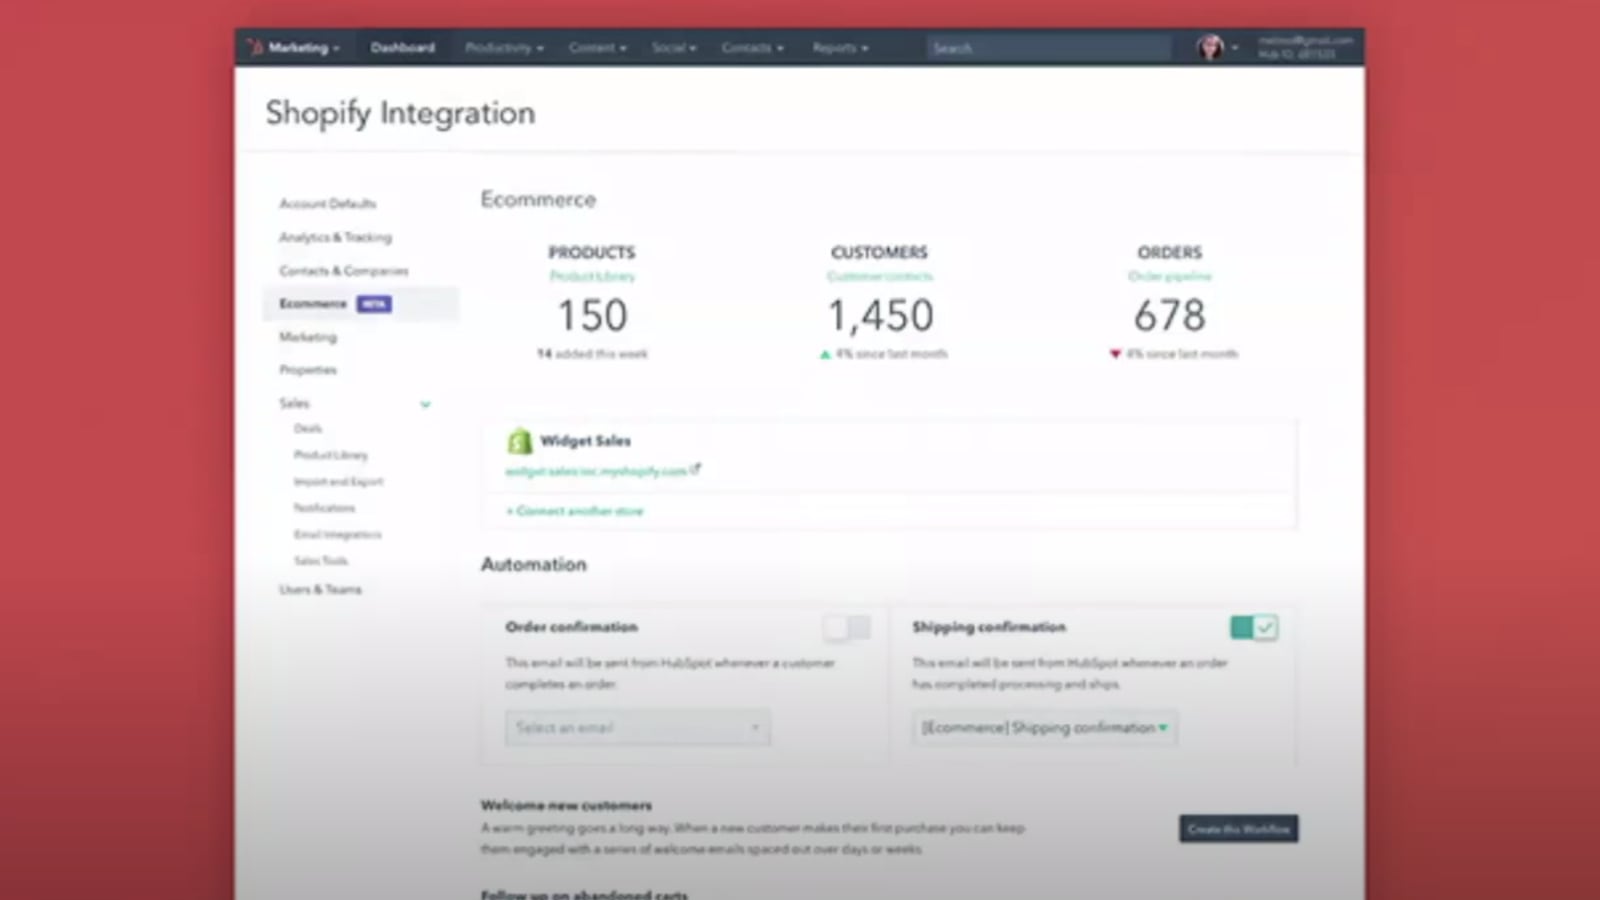Click the Widget Sales store name
Image resolution: width=1600 pixels, height=900 pixels.
point(585,441)
